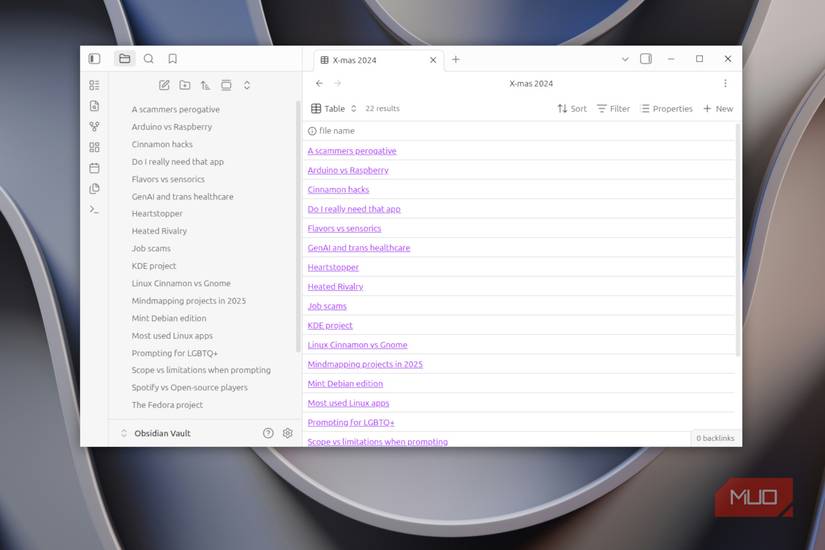Open the bookmarks icon
Screen dimensions: 825x550
point(173,58)
